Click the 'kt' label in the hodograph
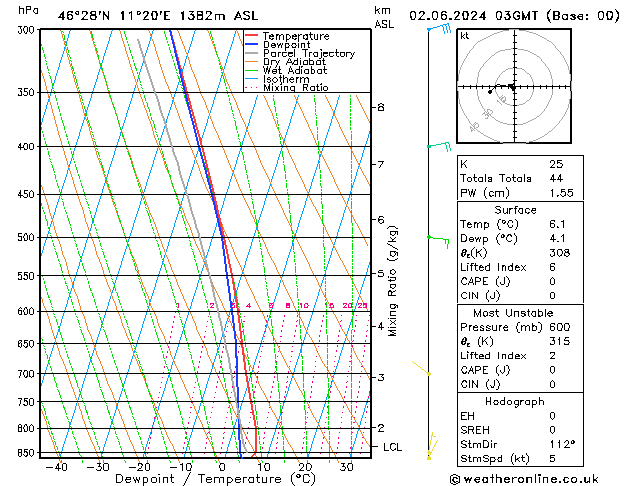This screenshot has width=629, height=486. pos(464,35)
